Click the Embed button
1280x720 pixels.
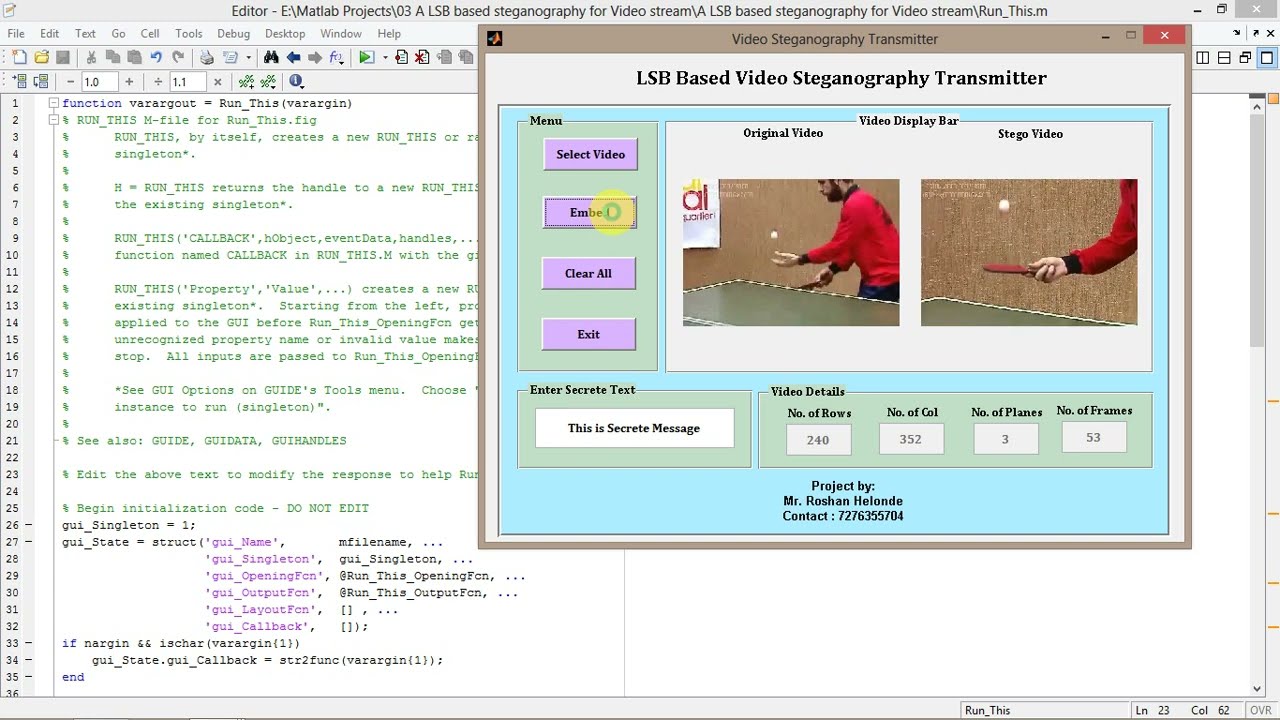pos(590,212)
